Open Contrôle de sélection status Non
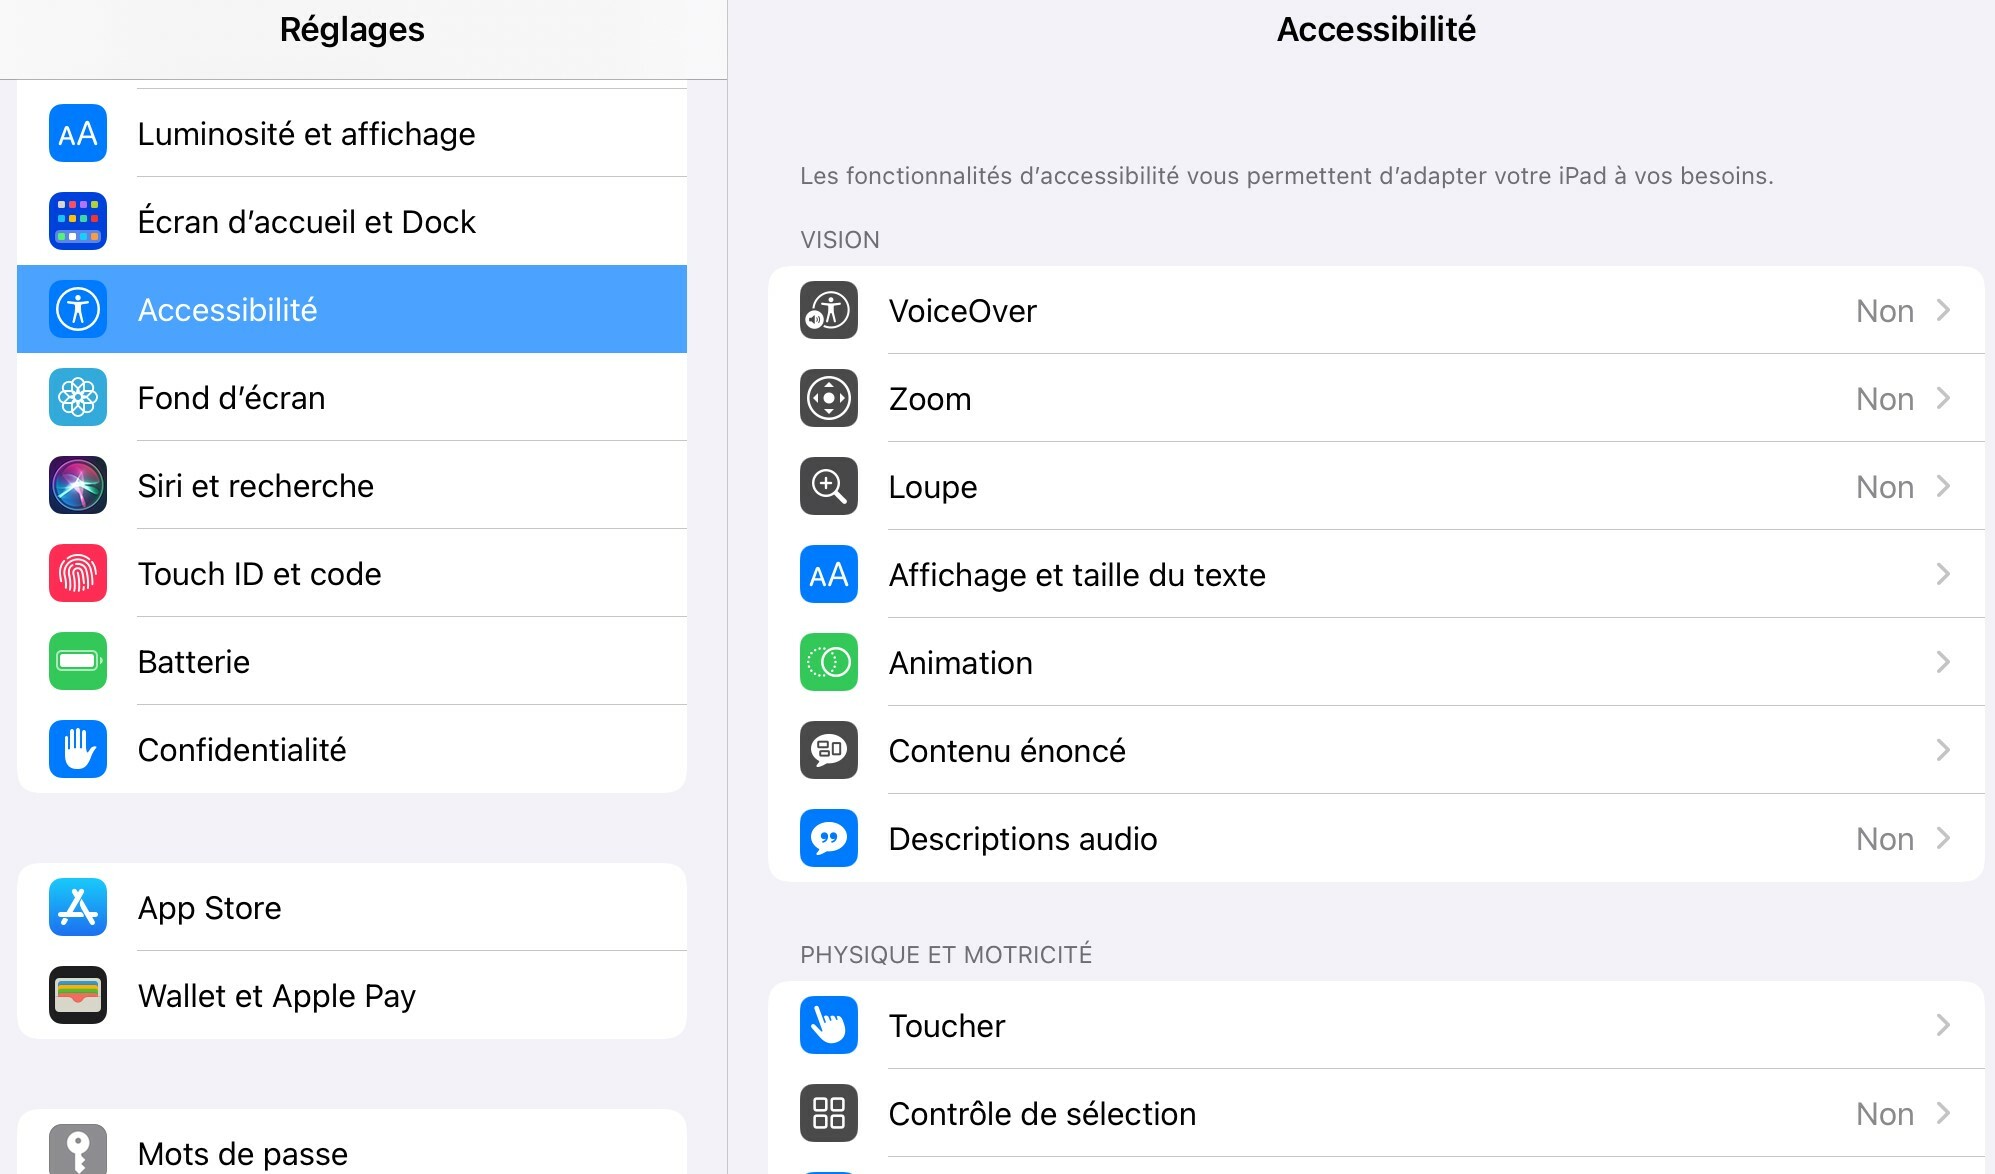The image size is (1995, 1174). coord(1884,1113)
